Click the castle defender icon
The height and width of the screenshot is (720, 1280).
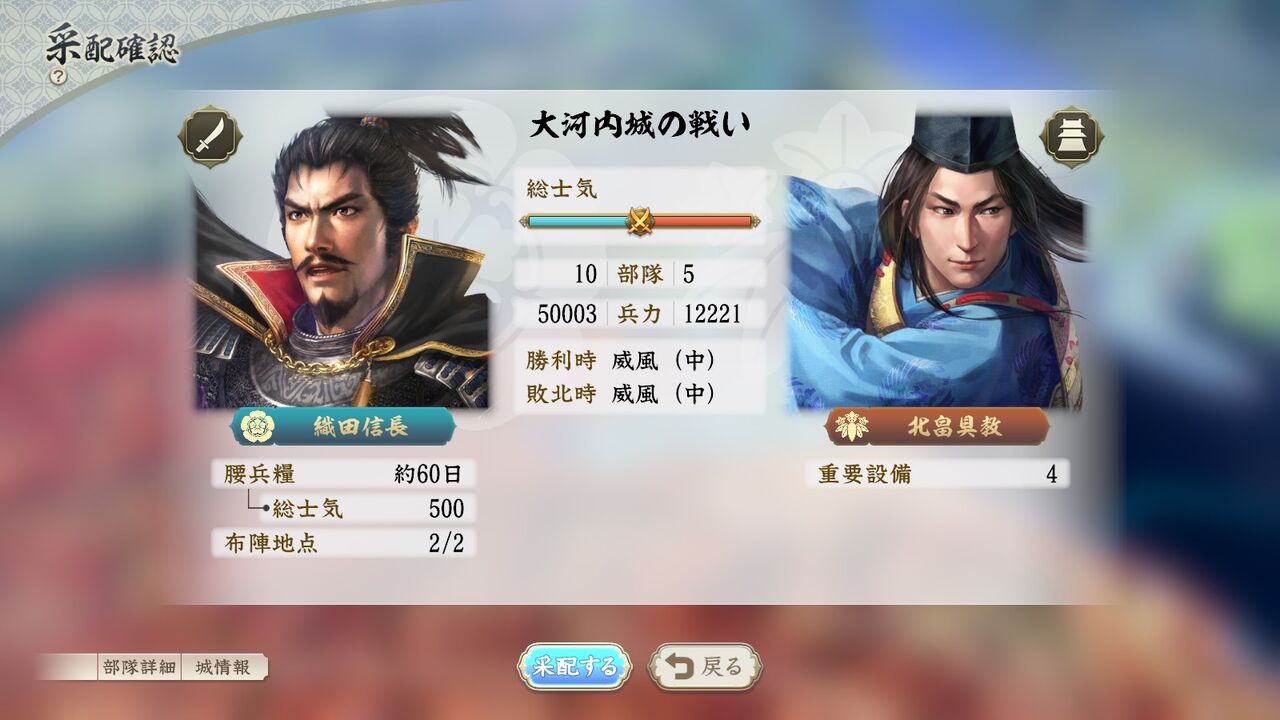point(1072,136)
